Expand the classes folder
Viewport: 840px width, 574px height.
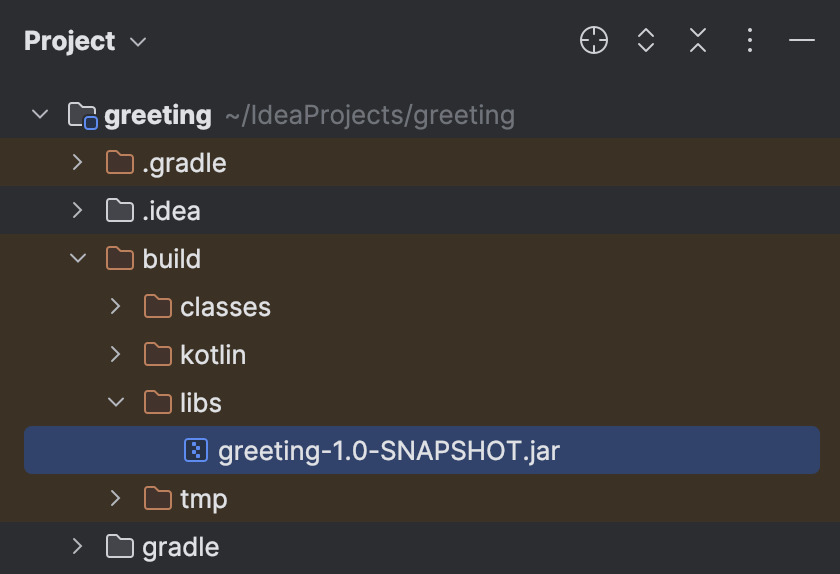tap(116, 307)
